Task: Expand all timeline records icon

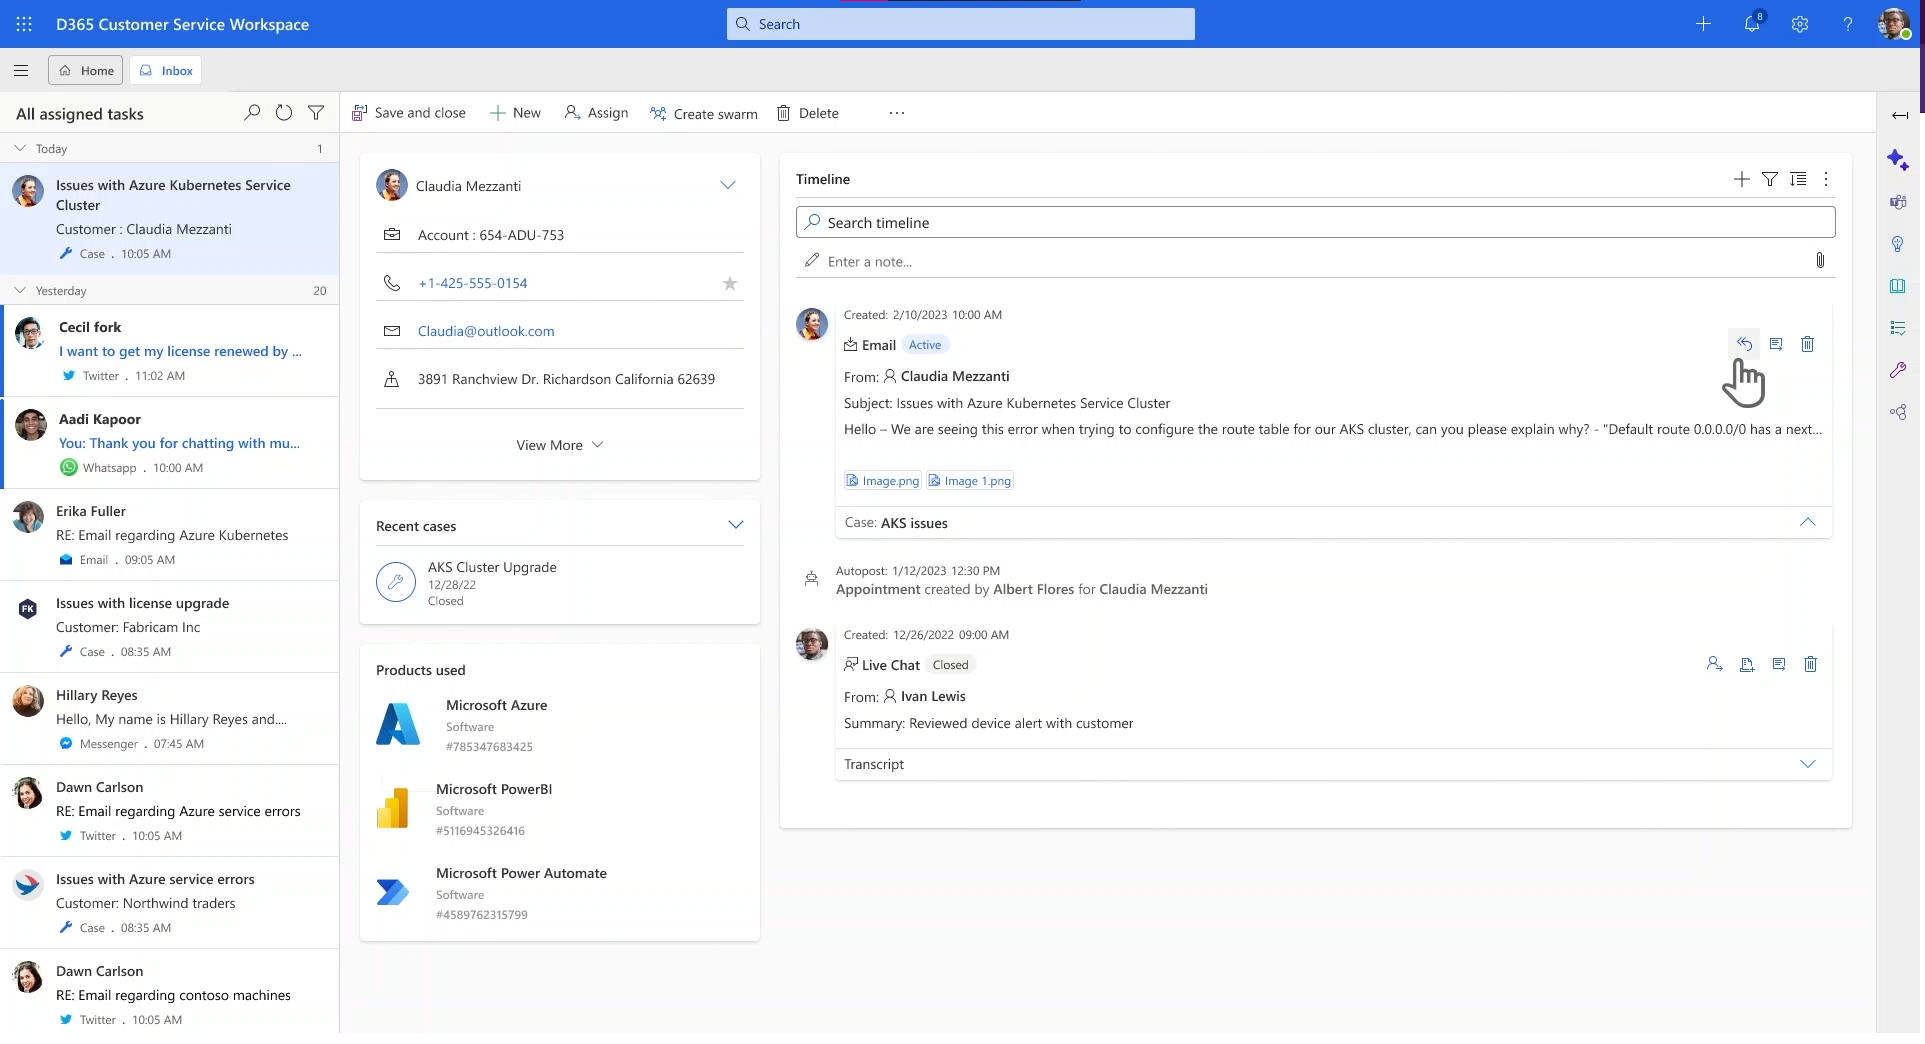Action: [x=1798, y=179]
